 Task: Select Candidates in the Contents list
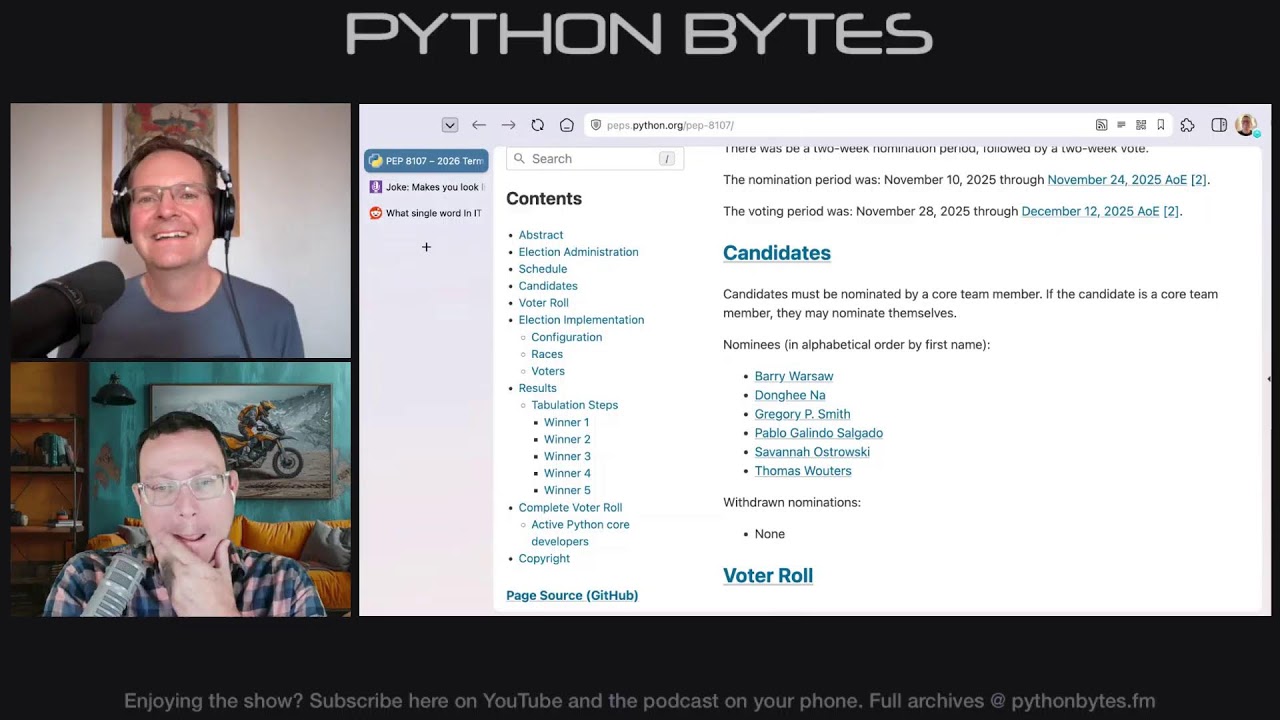[548, 286]
